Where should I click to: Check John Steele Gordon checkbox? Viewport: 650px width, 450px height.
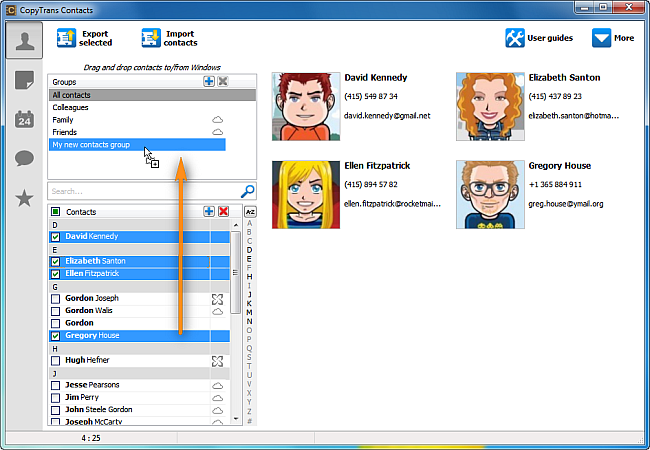pos(55,410)
